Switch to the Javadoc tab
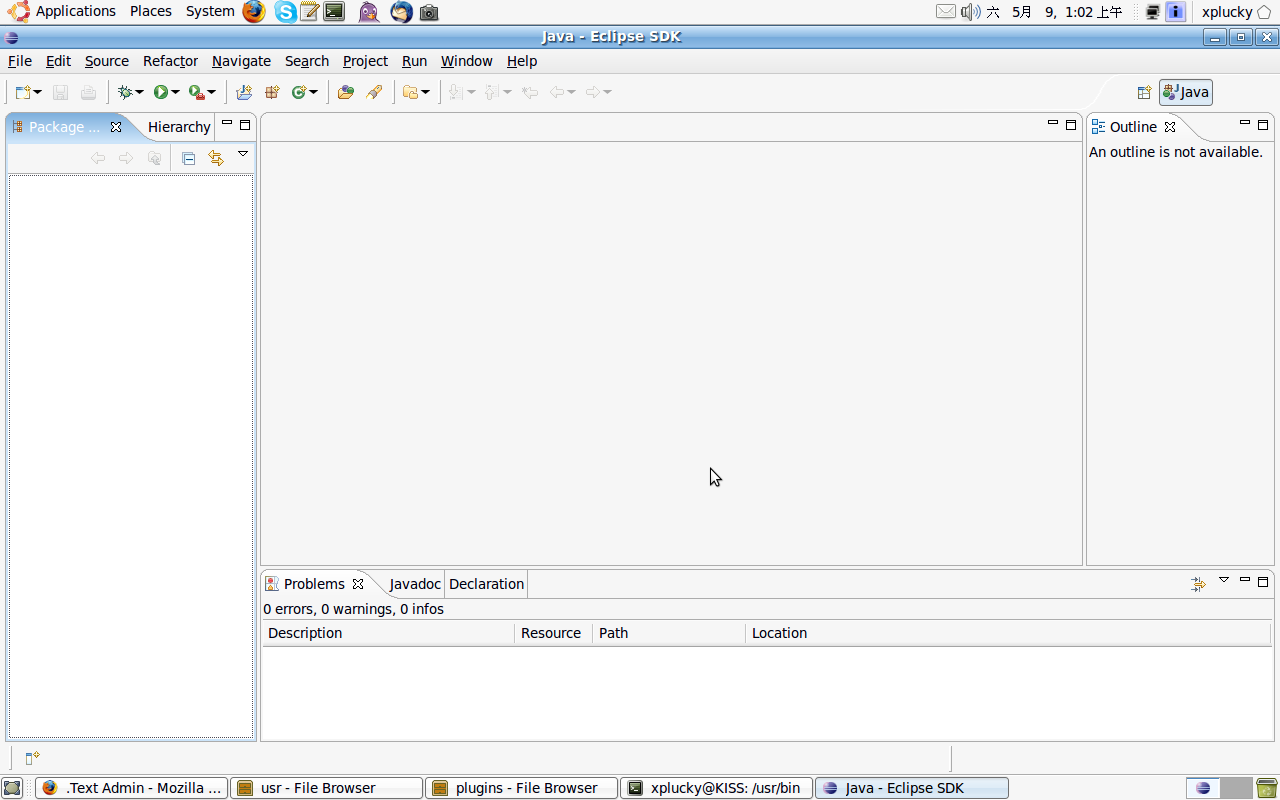The height and width of the screenshot is (800, 1280). (415, 584)
